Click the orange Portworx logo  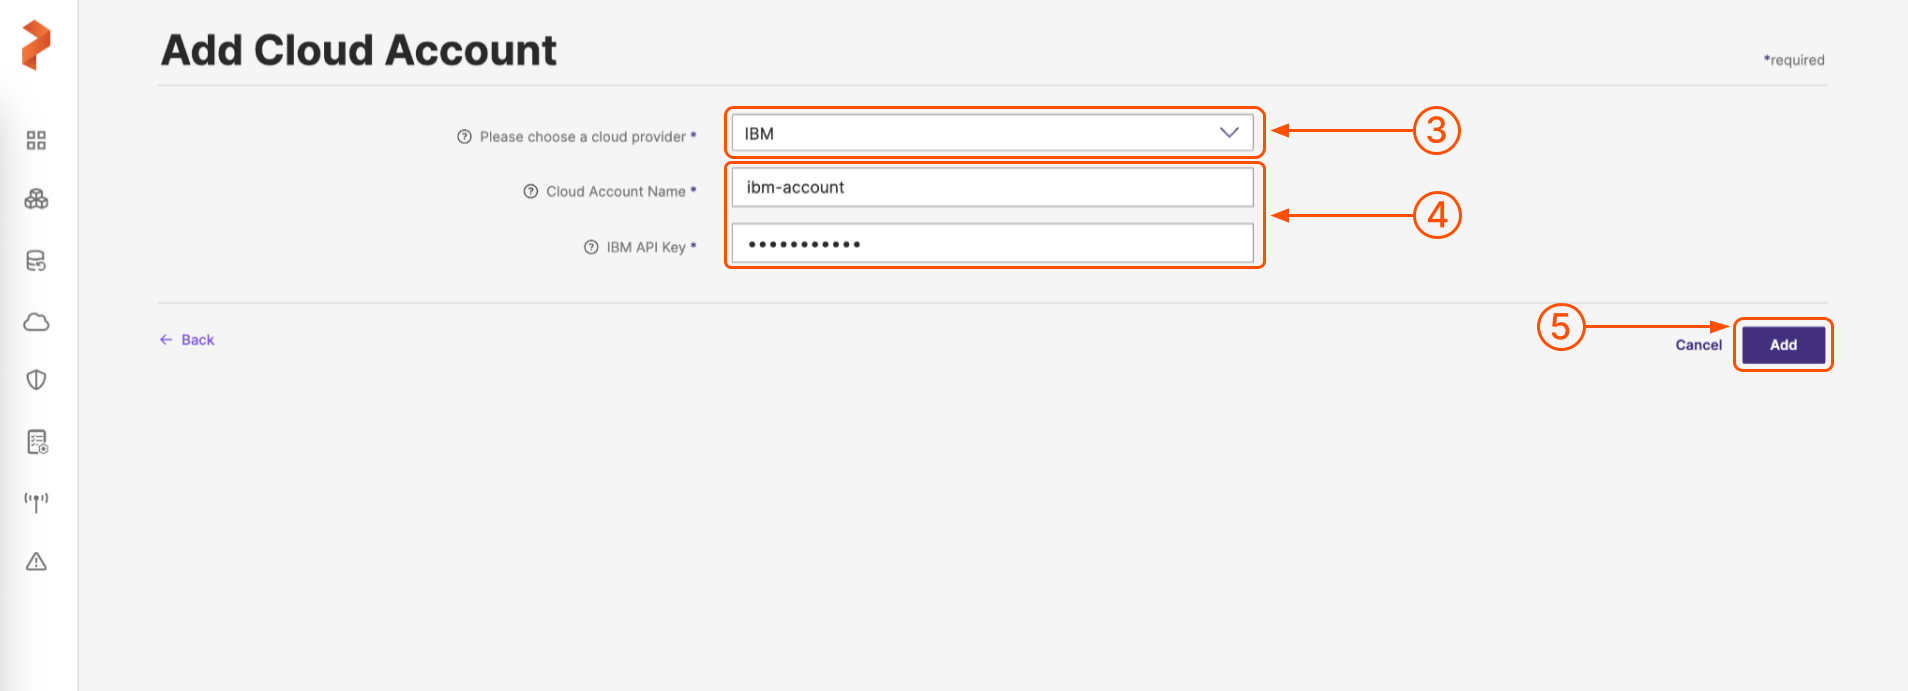tap(36, 45)
